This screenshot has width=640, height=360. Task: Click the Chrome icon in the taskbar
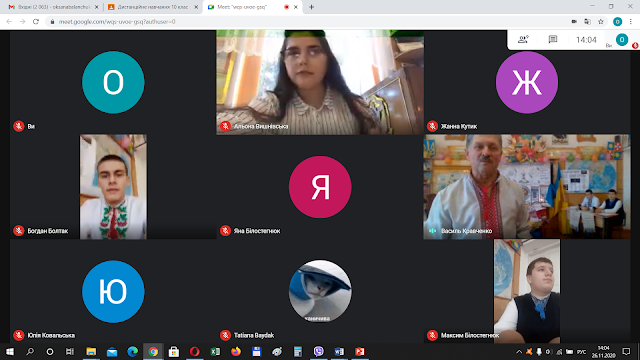(x=153, y=351)
